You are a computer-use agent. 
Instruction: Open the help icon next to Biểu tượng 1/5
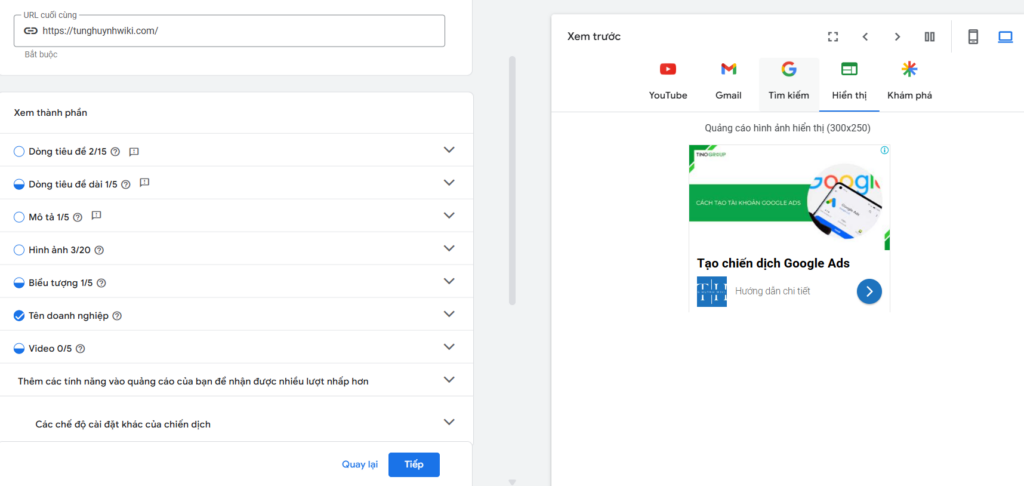(101, 284)
